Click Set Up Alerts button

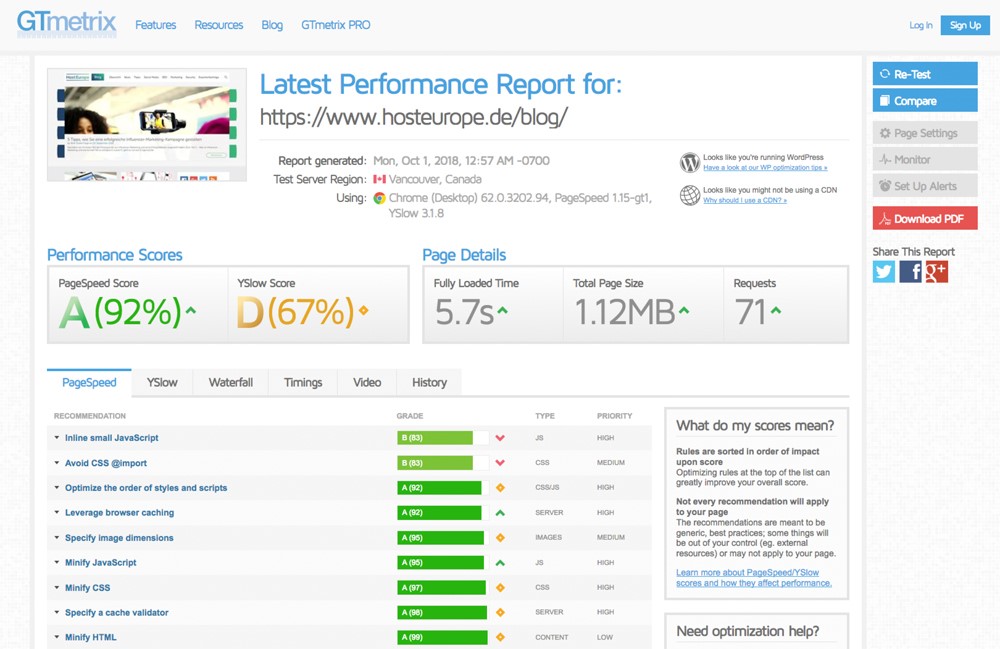pos(925,186)
